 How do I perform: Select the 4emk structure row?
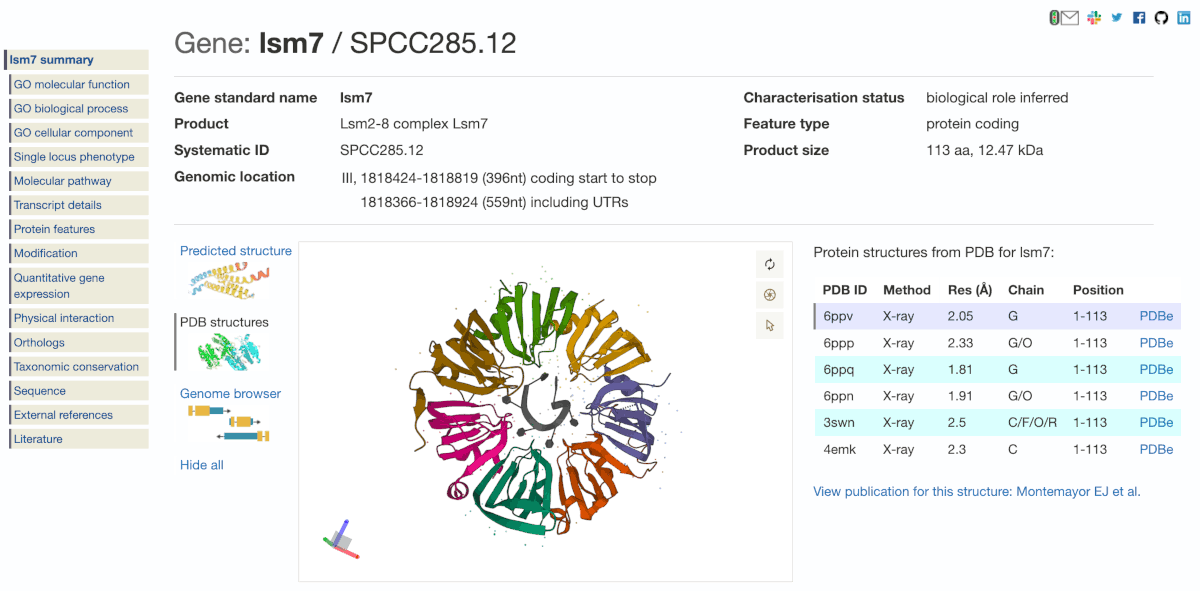coord(997,450)
